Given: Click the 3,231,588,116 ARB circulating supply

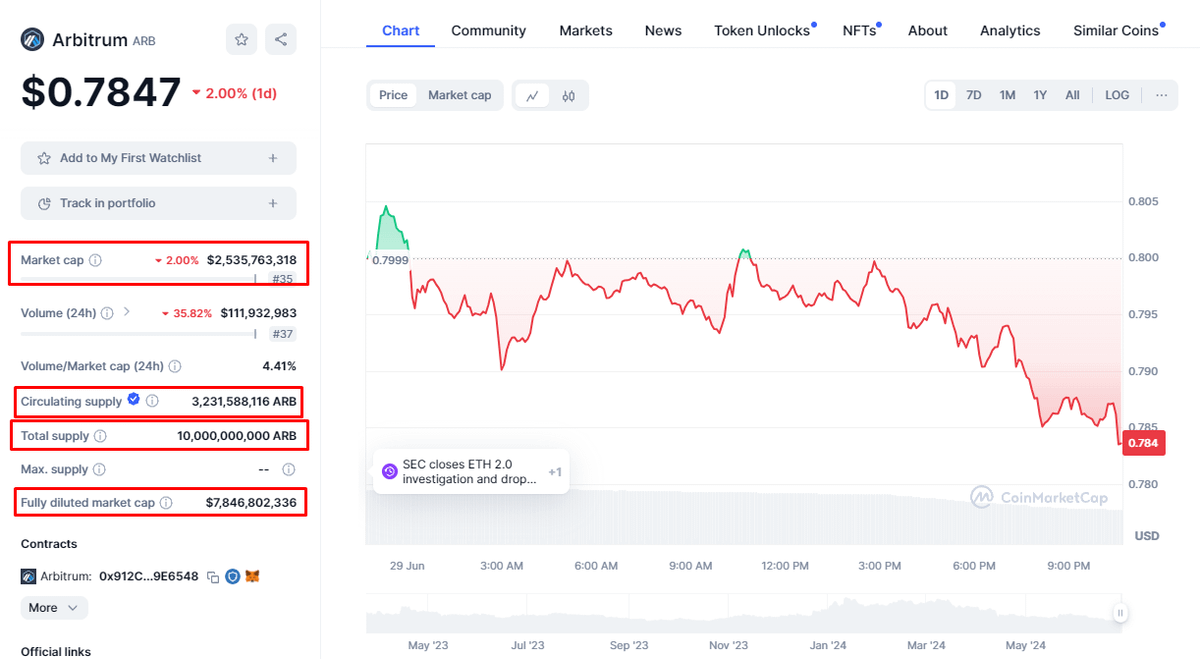Looking at the screenshot, I should (244, 401).
